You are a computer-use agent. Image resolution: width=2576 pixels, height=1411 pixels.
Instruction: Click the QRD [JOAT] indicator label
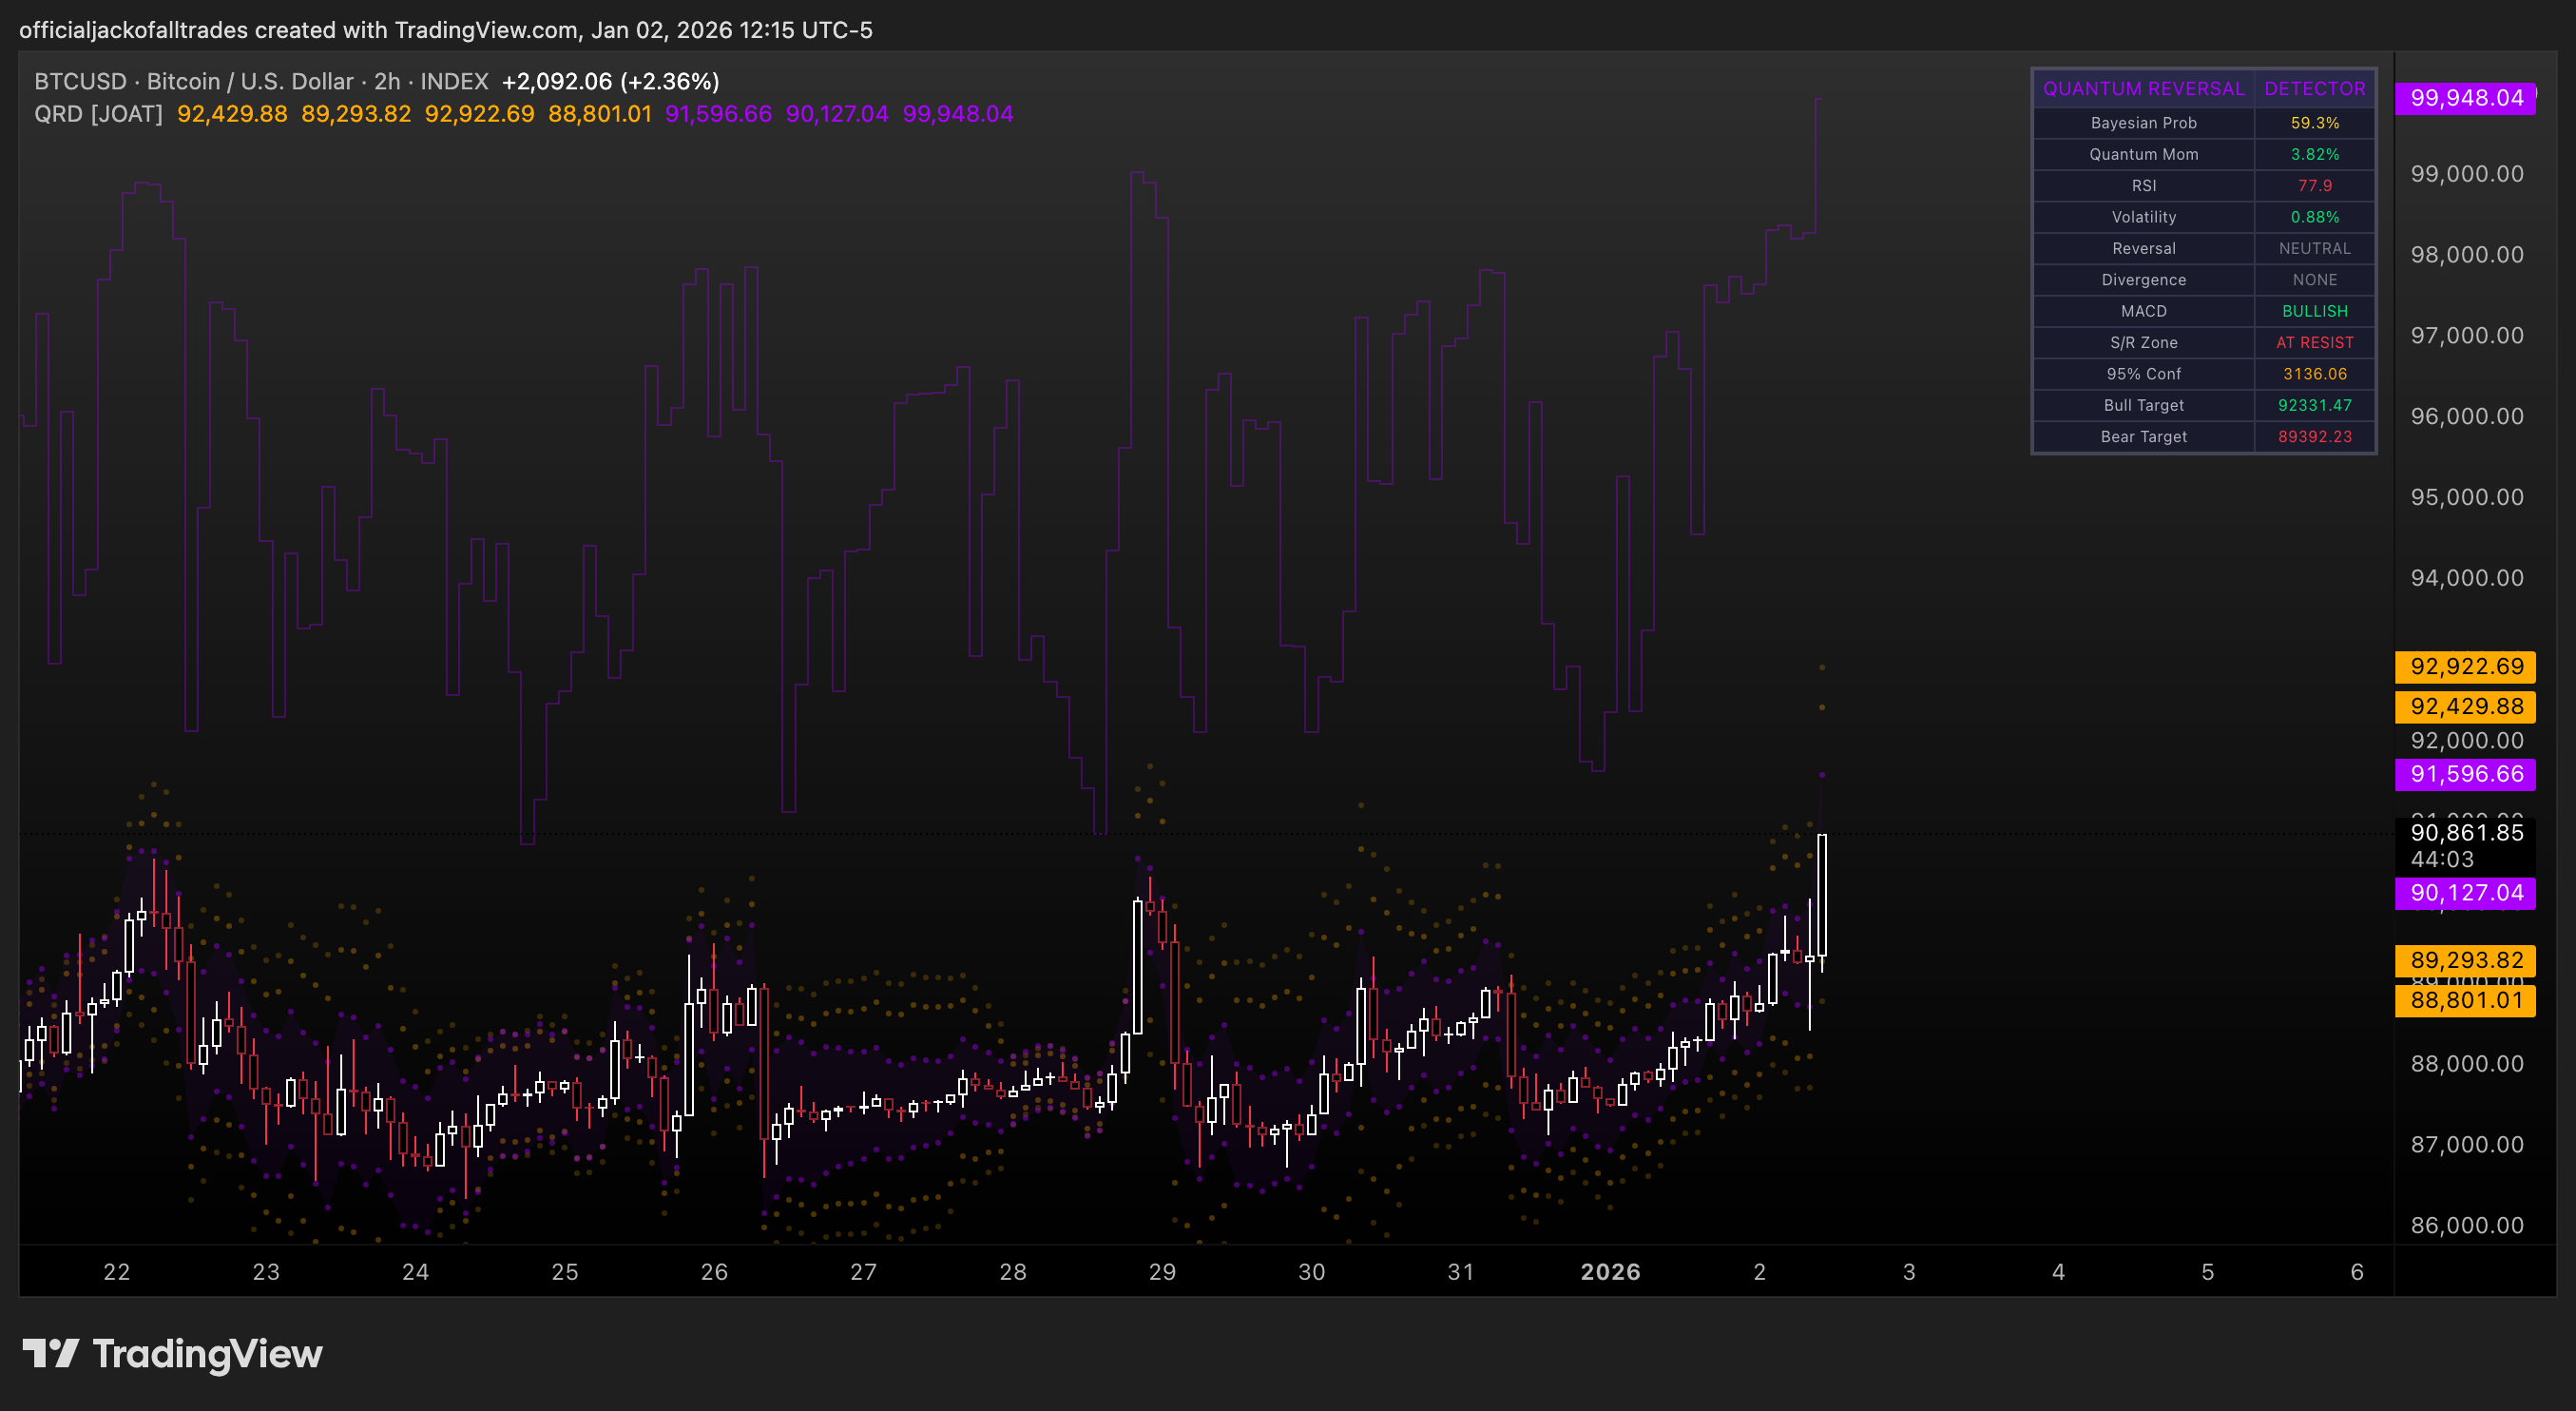(x=98, y=114)
